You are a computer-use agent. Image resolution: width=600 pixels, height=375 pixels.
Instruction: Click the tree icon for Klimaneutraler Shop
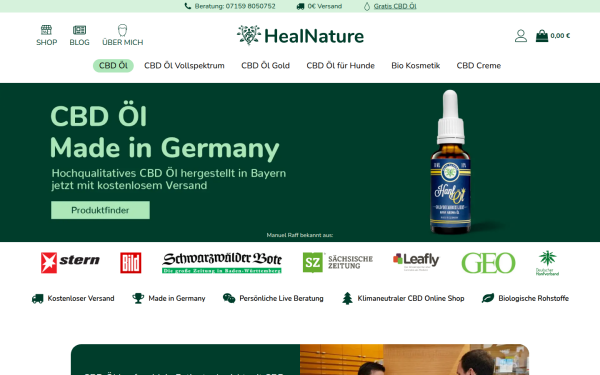tap(347, 298)
